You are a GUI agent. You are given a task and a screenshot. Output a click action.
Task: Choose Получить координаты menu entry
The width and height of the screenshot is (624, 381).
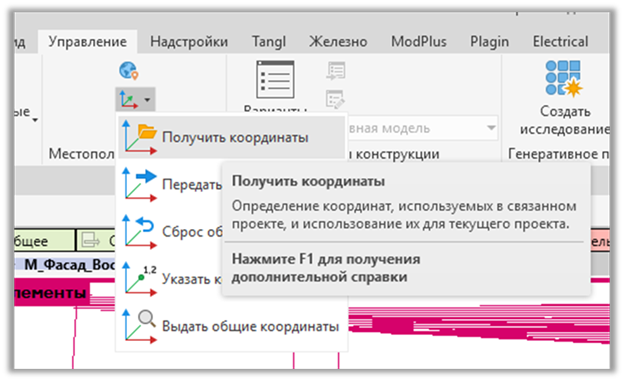pos(231,137)
